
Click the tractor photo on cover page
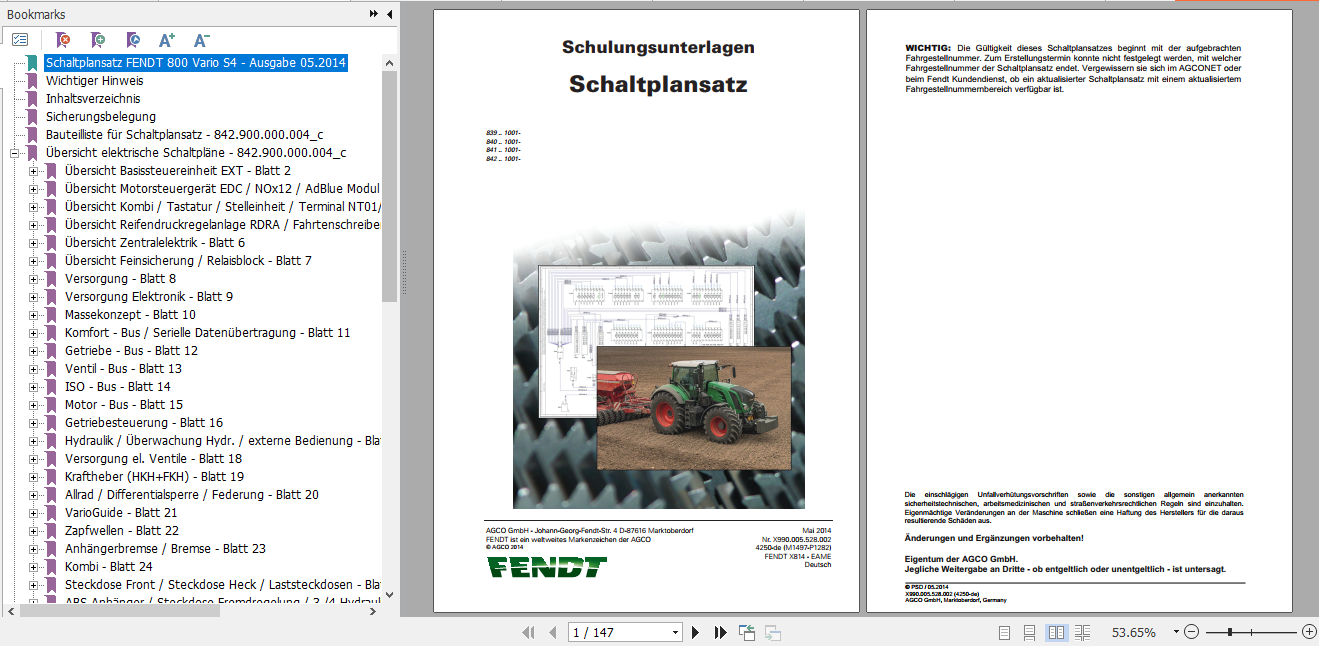693,407
